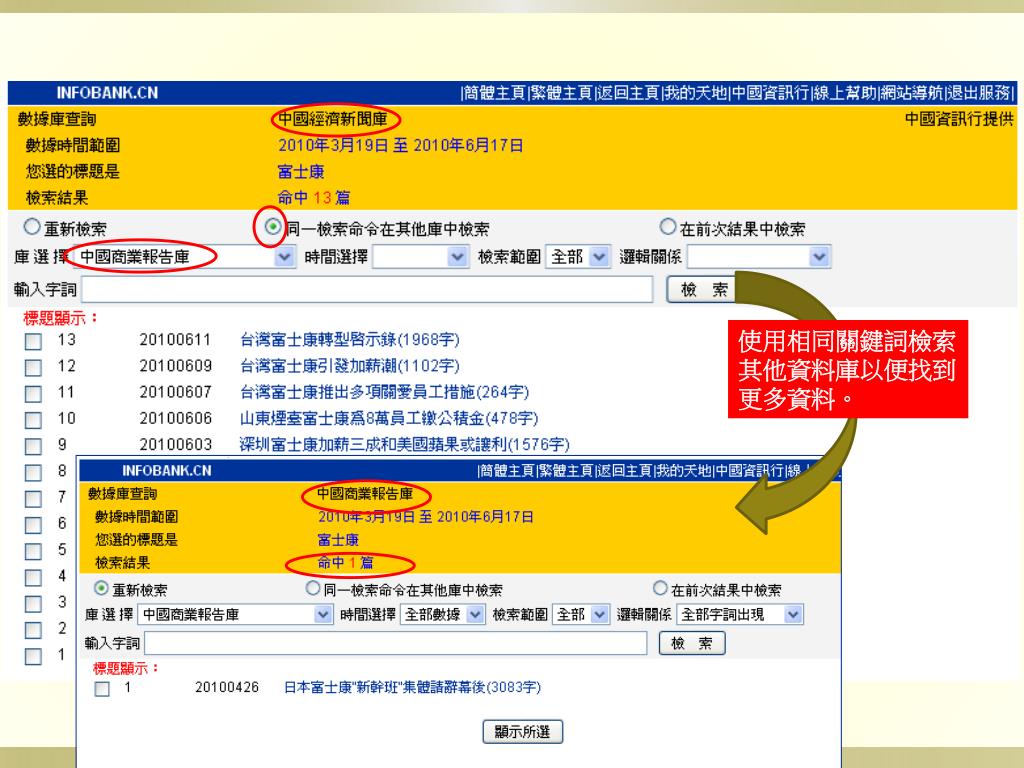The height and width of the screenshot is (768, 1024).
Task: Open 我的天地 in top navigation bar
Action: tap(696, 93)
